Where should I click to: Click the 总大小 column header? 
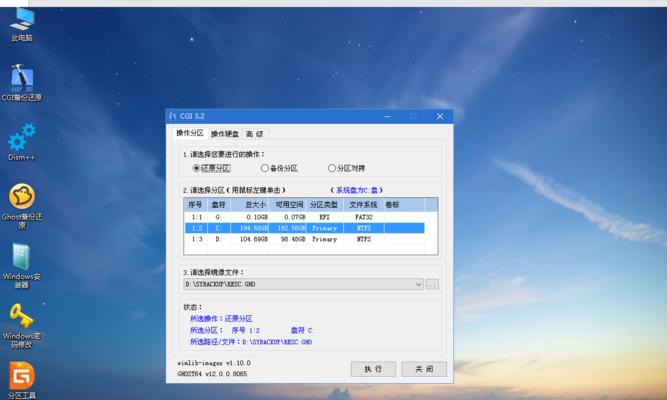click(249, 205)
